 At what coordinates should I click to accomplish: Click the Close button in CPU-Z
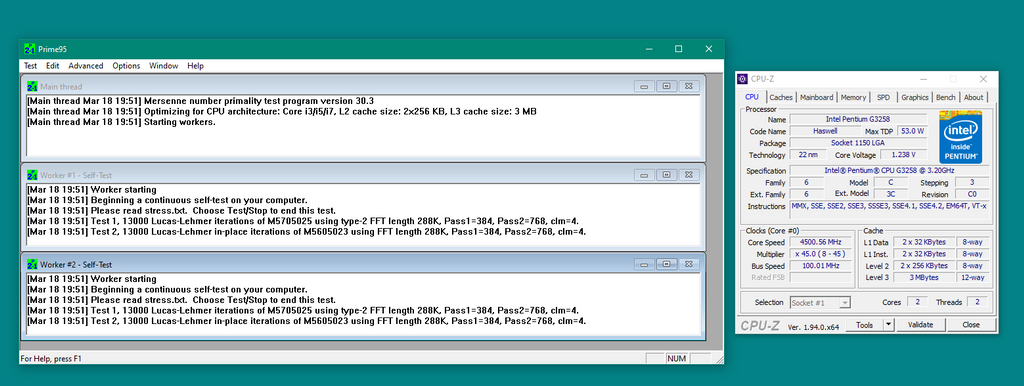point(971,325)
